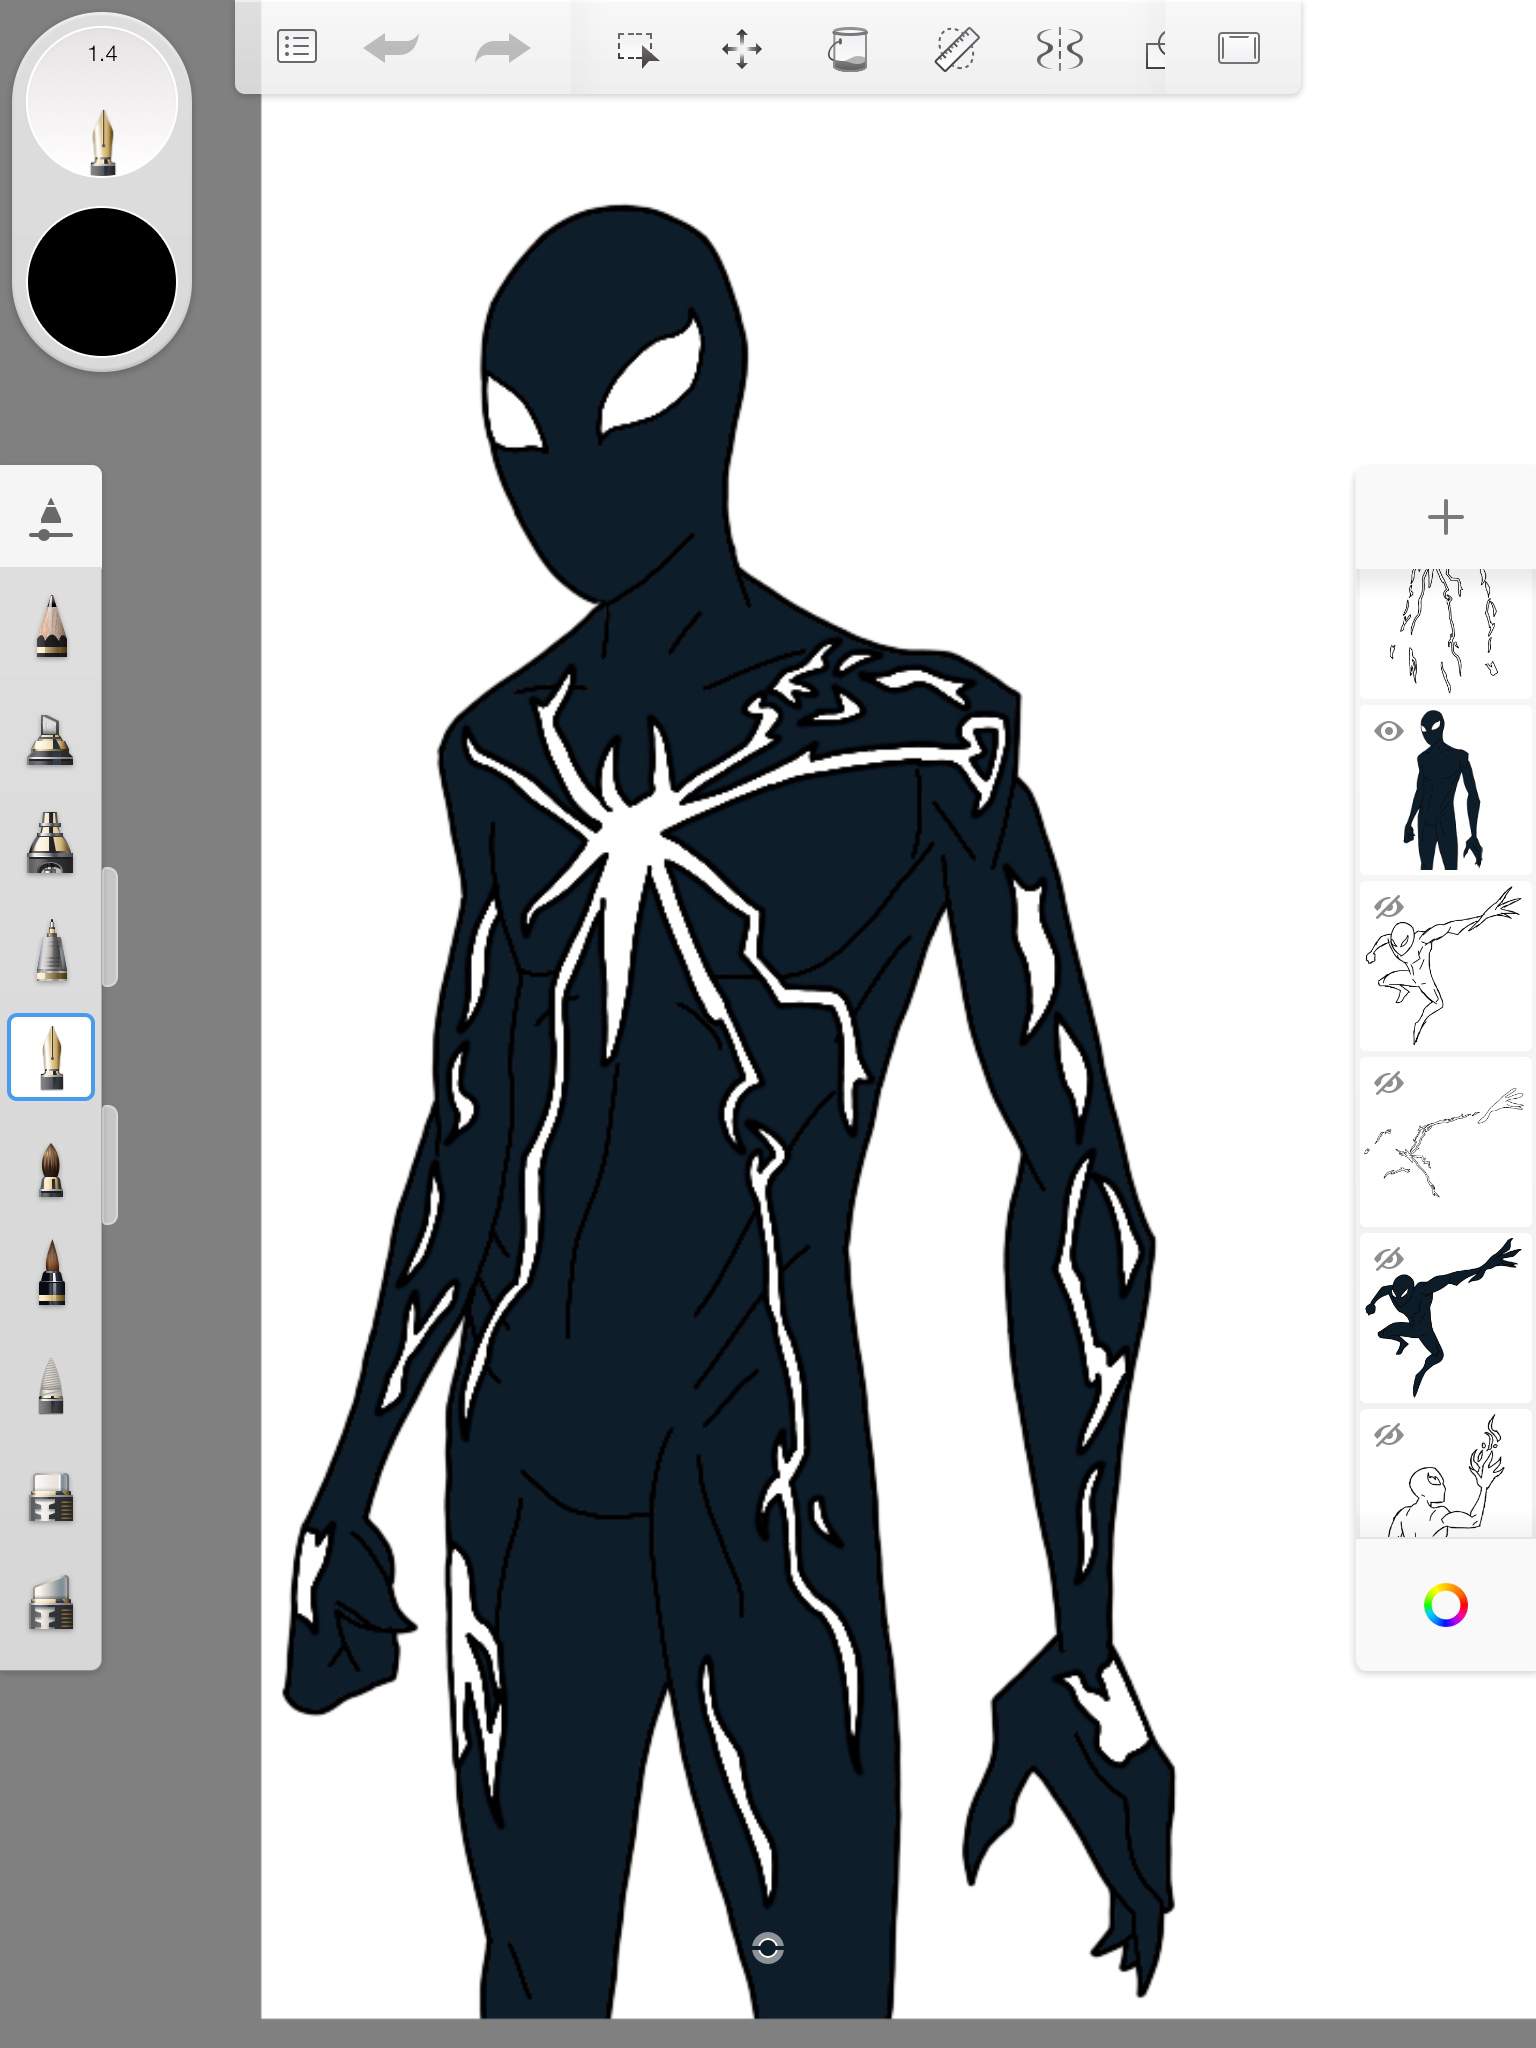Open the main menu list icon
The height and width of the screenshot is (2048, 1536).
tap(297, 47)
